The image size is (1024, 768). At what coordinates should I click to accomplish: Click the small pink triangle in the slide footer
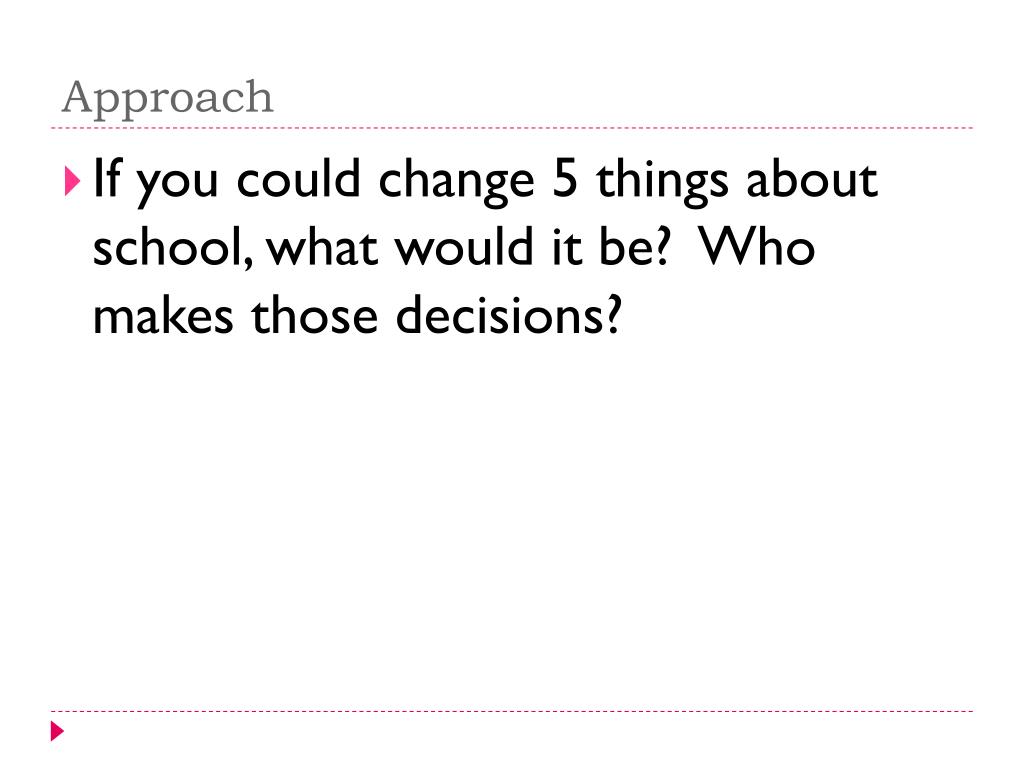point(57,731)
